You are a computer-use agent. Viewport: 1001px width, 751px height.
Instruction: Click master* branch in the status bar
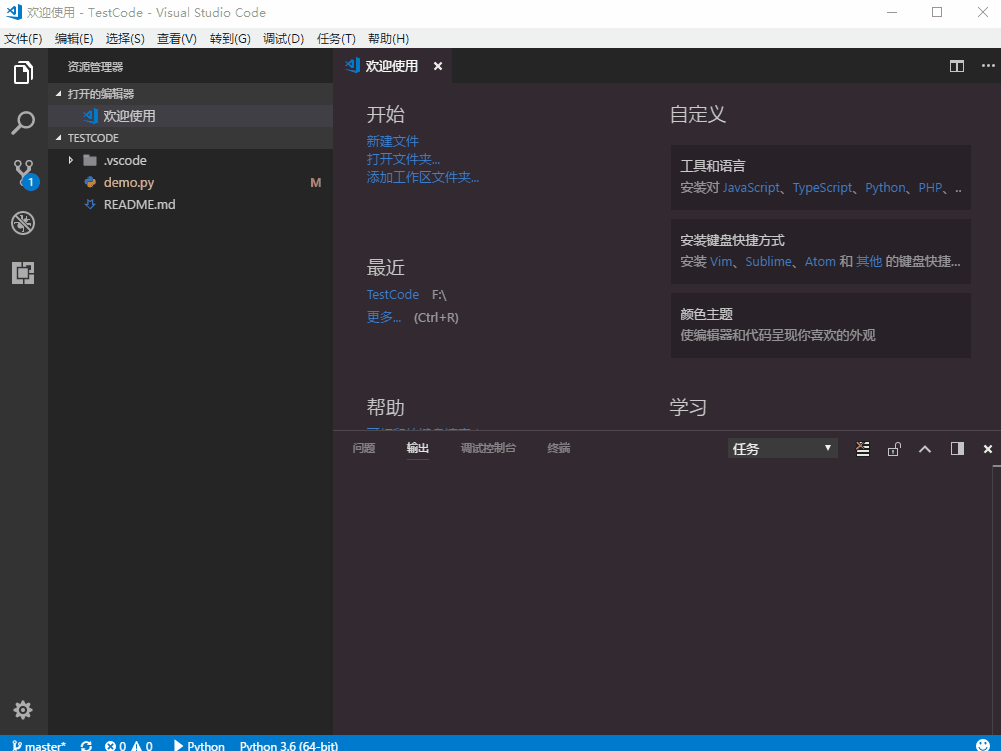37,745
